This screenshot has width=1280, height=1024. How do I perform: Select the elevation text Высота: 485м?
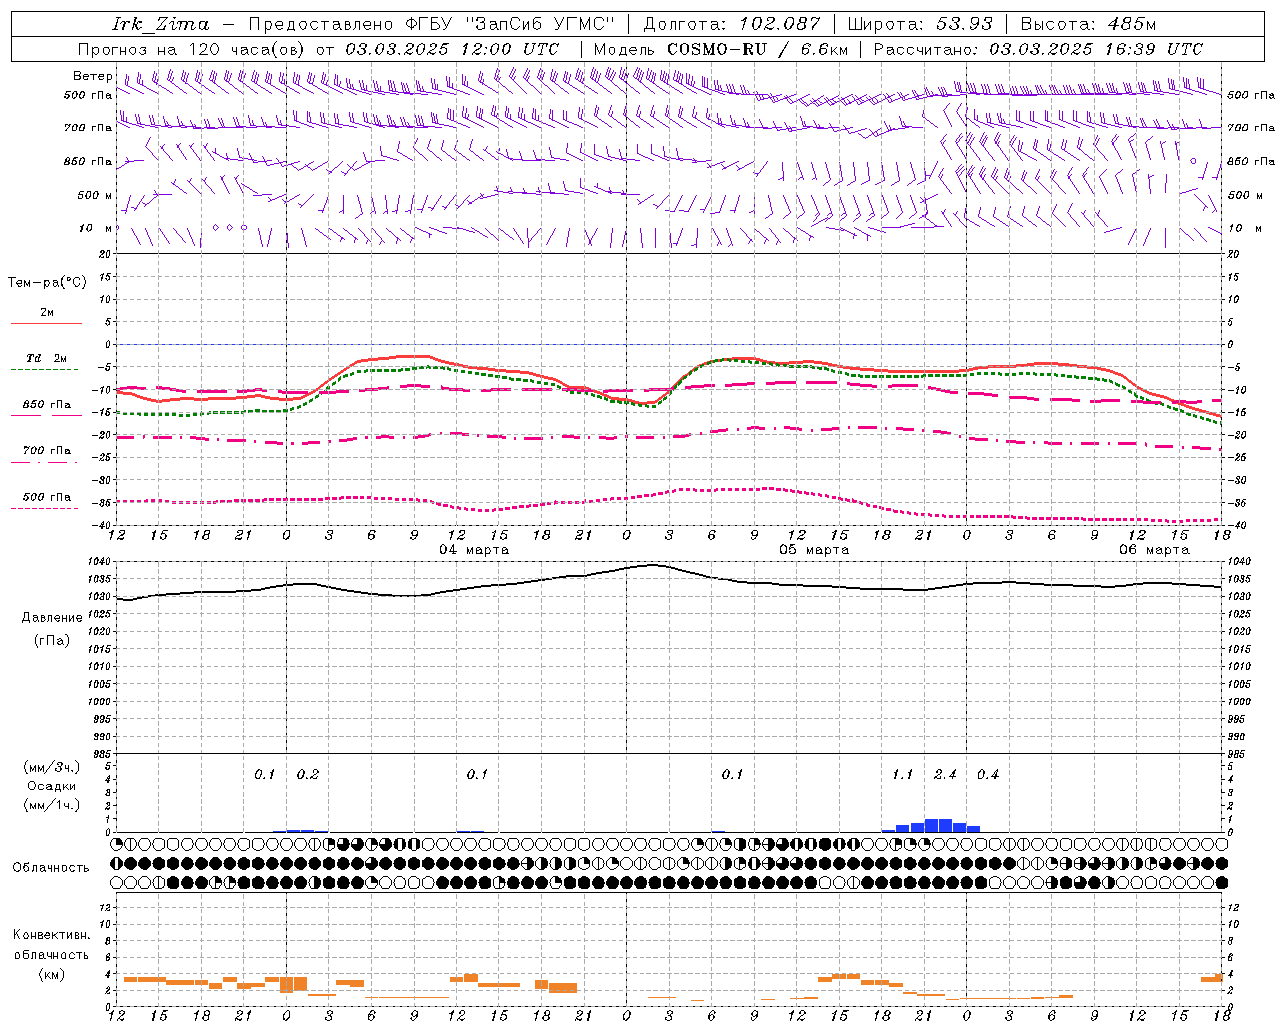(1088, 24)
